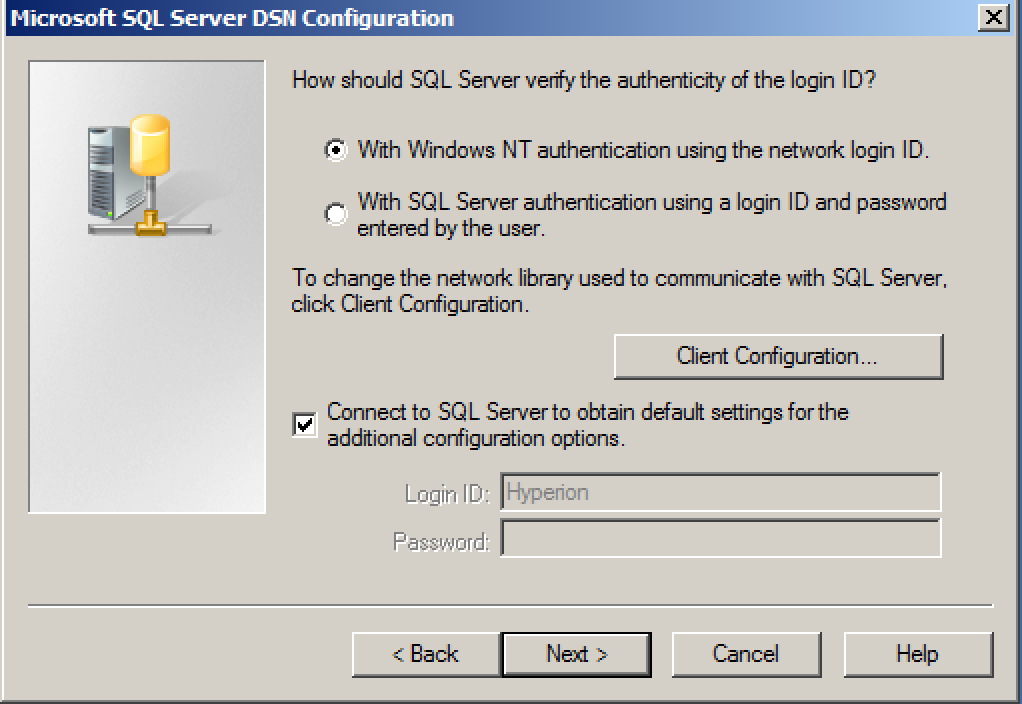
Task: Go to the previous step with Back
Action: 426,654
